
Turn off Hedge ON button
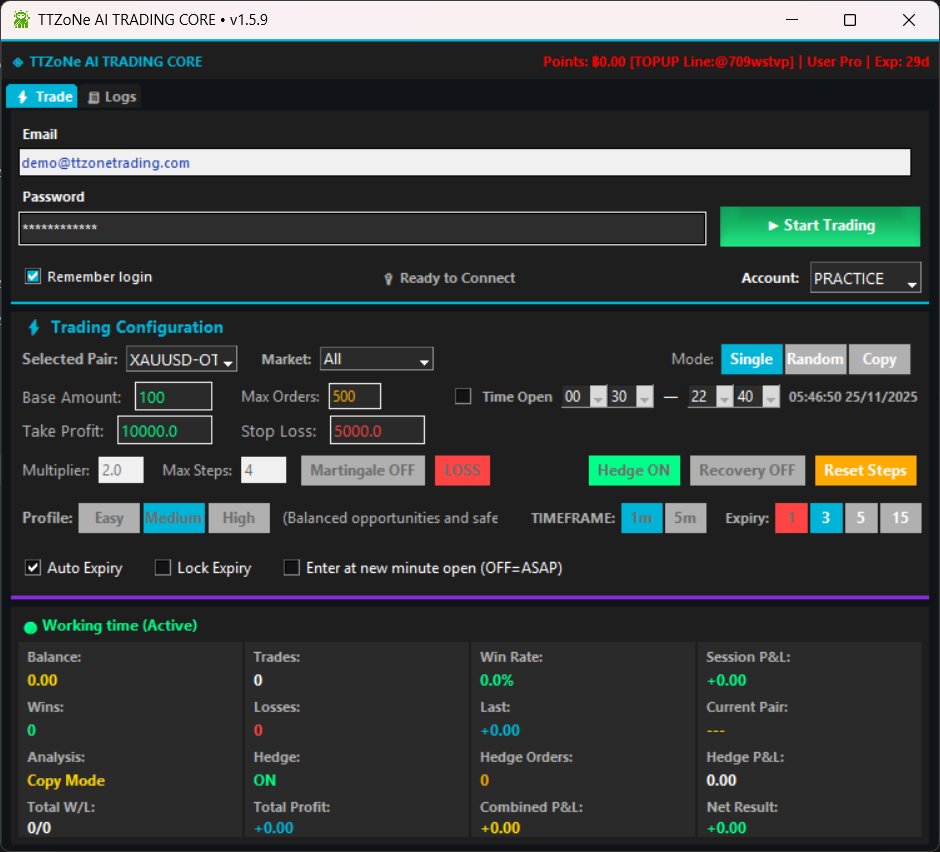[x=634, y=470]
